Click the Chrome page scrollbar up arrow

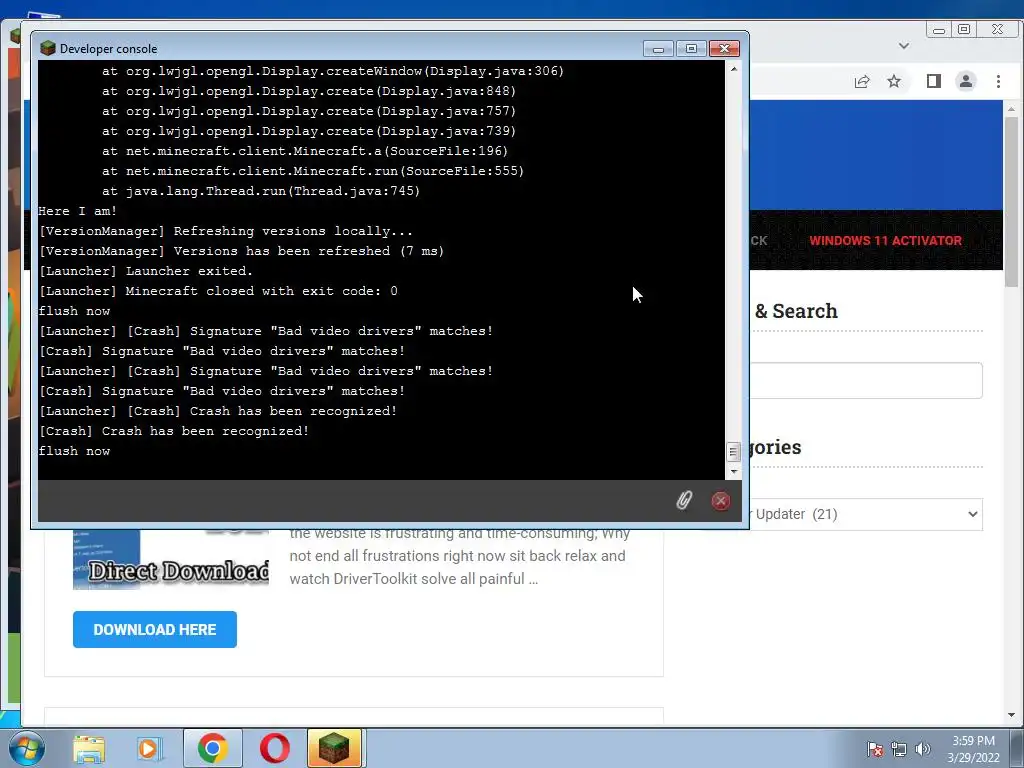pos(1012,109)
